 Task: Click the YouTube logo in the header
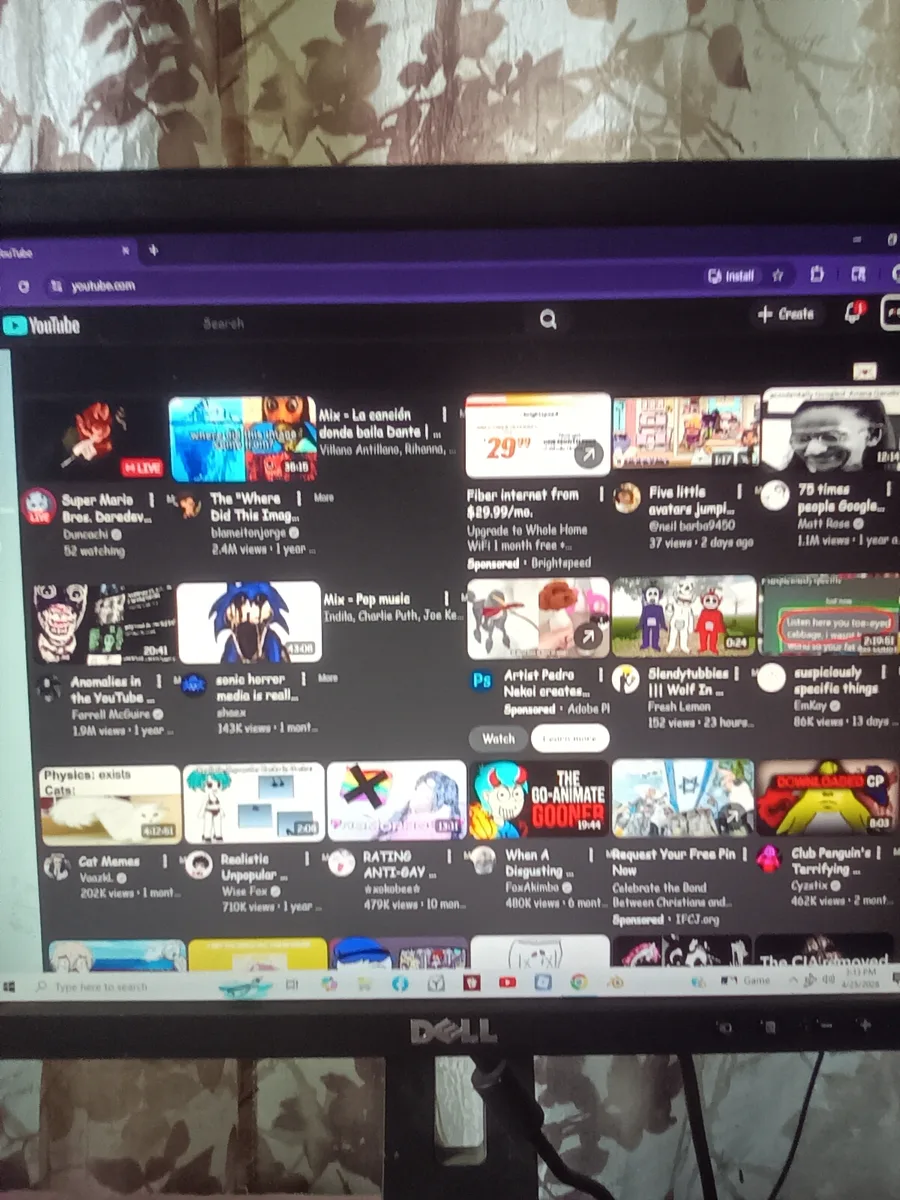coord(41,325)
